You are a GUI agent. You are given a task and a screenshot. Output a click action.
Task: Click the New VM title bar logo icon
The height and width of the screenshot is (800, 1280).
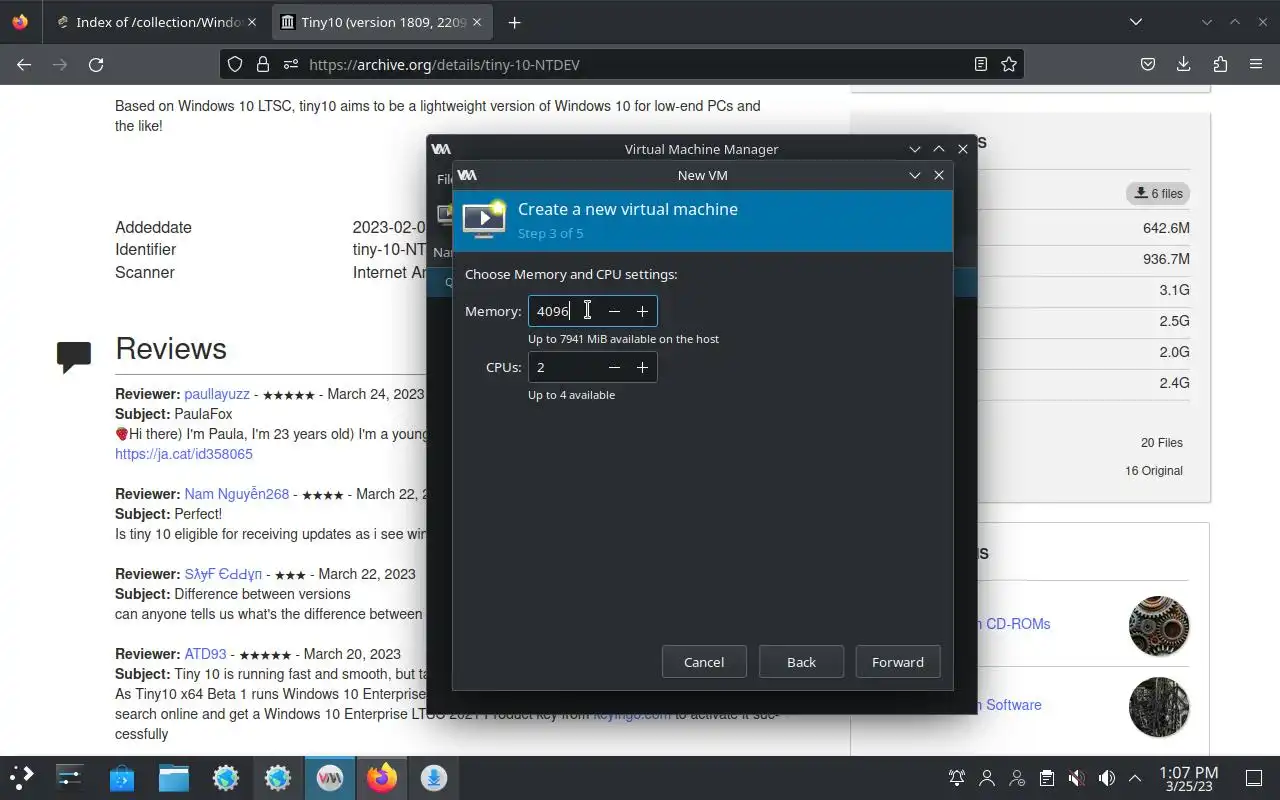coord(467,175)
